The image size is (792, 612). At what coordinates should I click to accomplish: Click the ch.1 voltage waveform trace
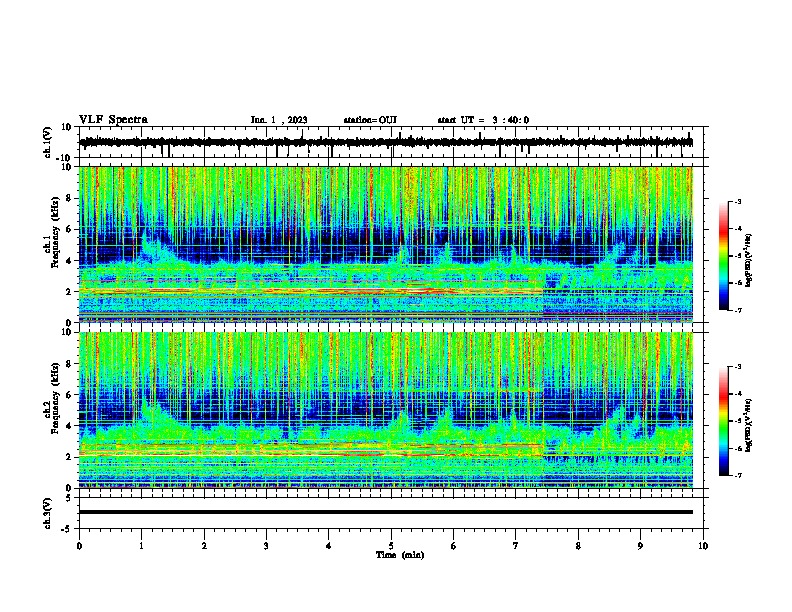coord(386,142)
